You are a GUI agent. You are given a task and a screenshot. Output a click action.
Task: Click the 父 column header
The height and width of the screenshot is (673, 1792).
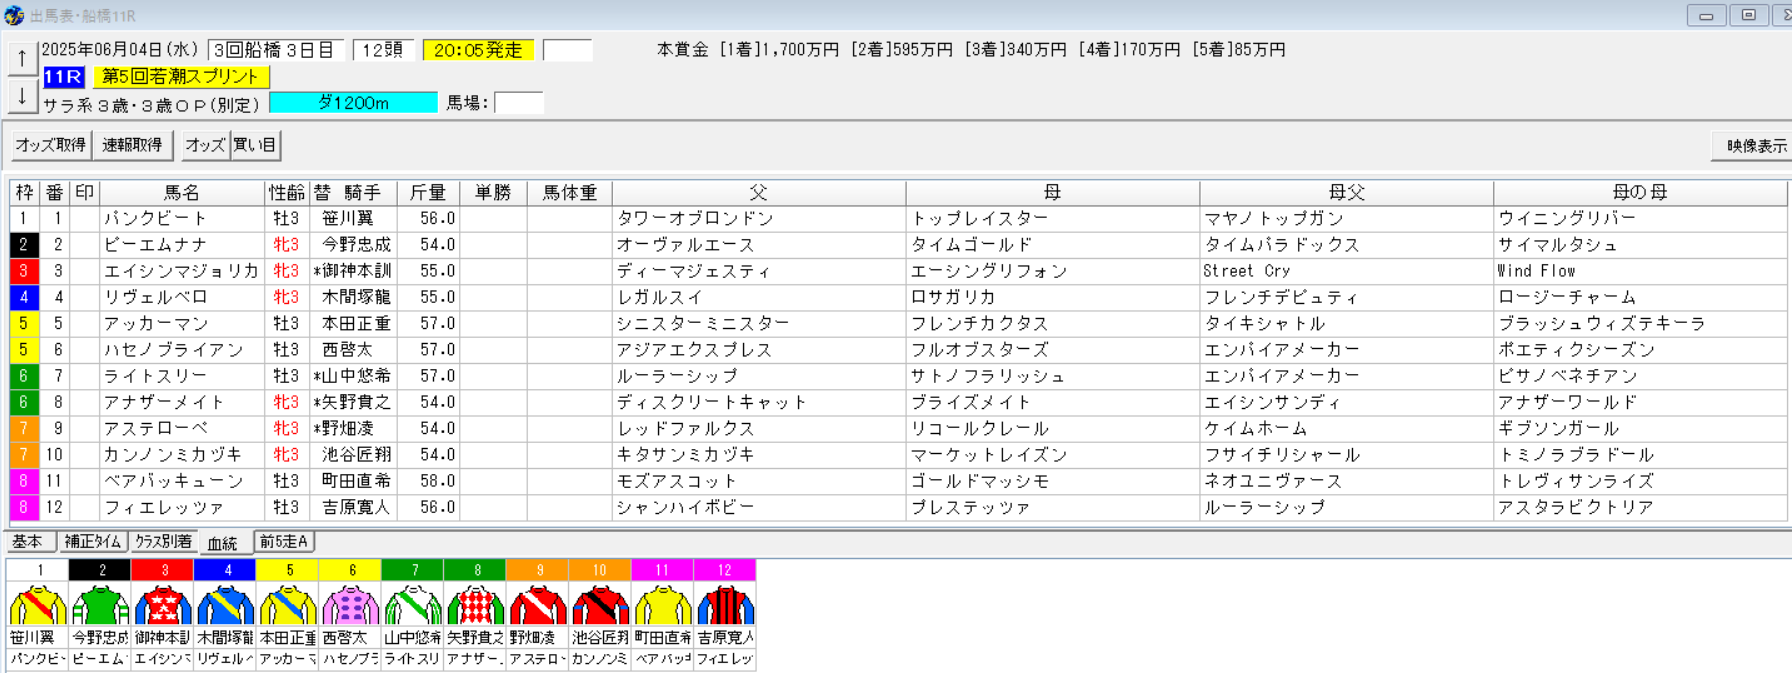(x=759, y=193)
